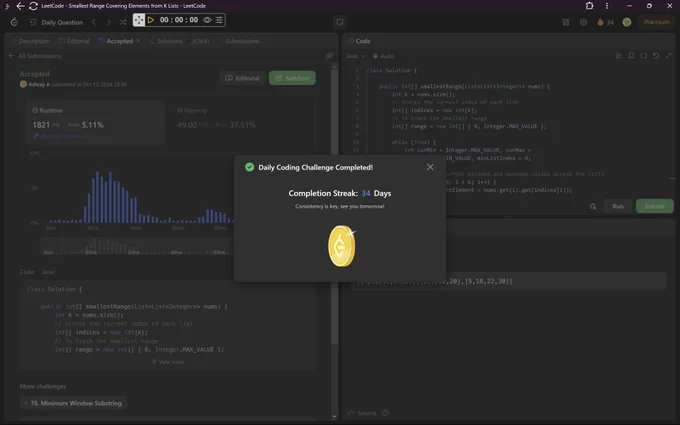The image size is (680, 425).
Task: Click the streak fire counter 34
Action: 605,22
